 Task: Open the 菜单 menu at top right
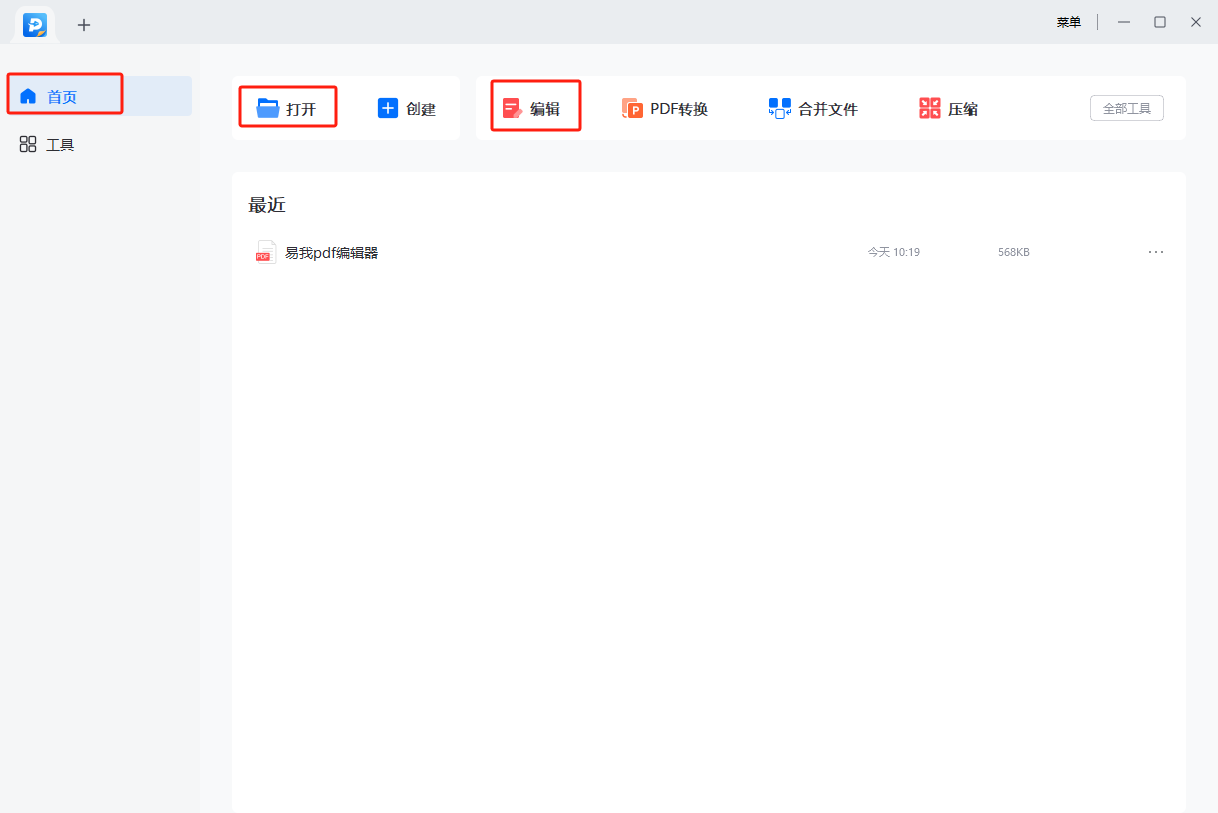click(x=1068, y=21)
